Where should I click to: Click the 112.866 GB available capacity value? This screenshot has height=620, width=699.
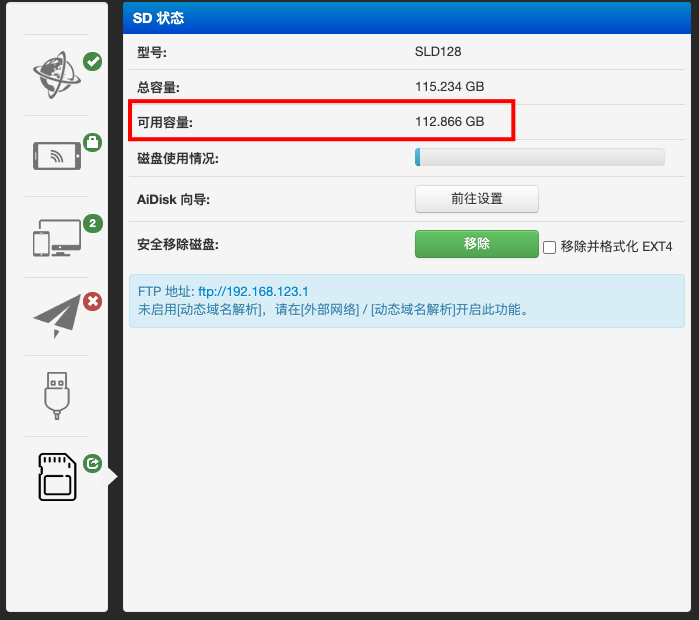pyautogui.click(x=449, y=122)
